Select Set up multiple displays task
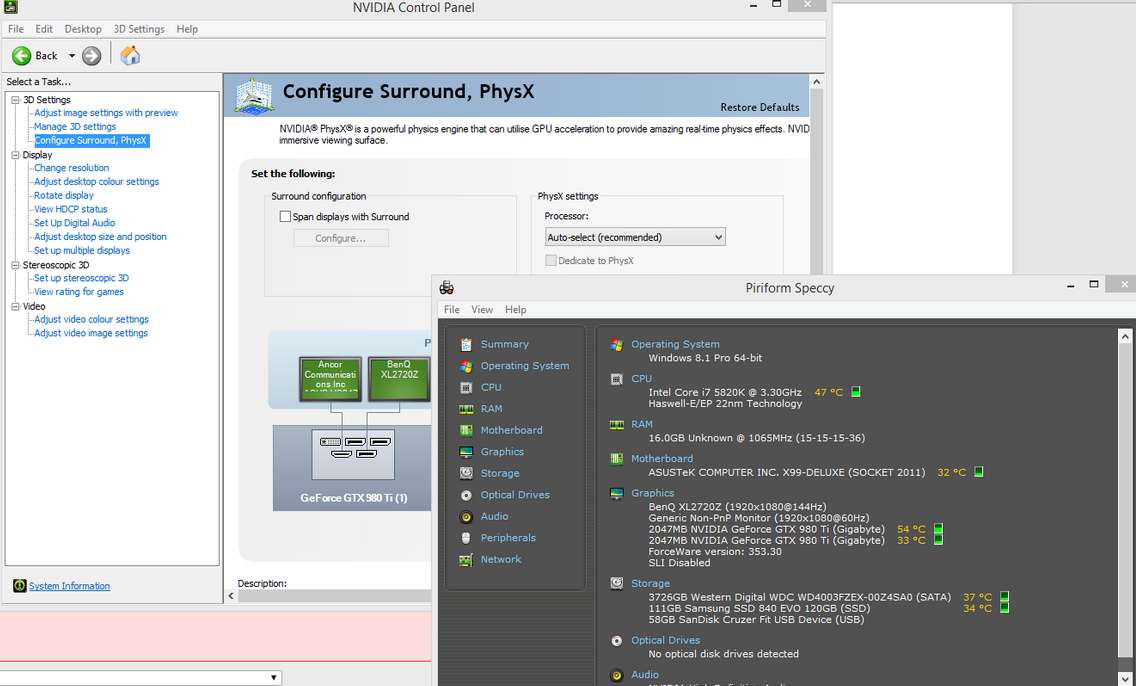The image size is (1136, 686). pyautogui.click(x=82, y=251)
